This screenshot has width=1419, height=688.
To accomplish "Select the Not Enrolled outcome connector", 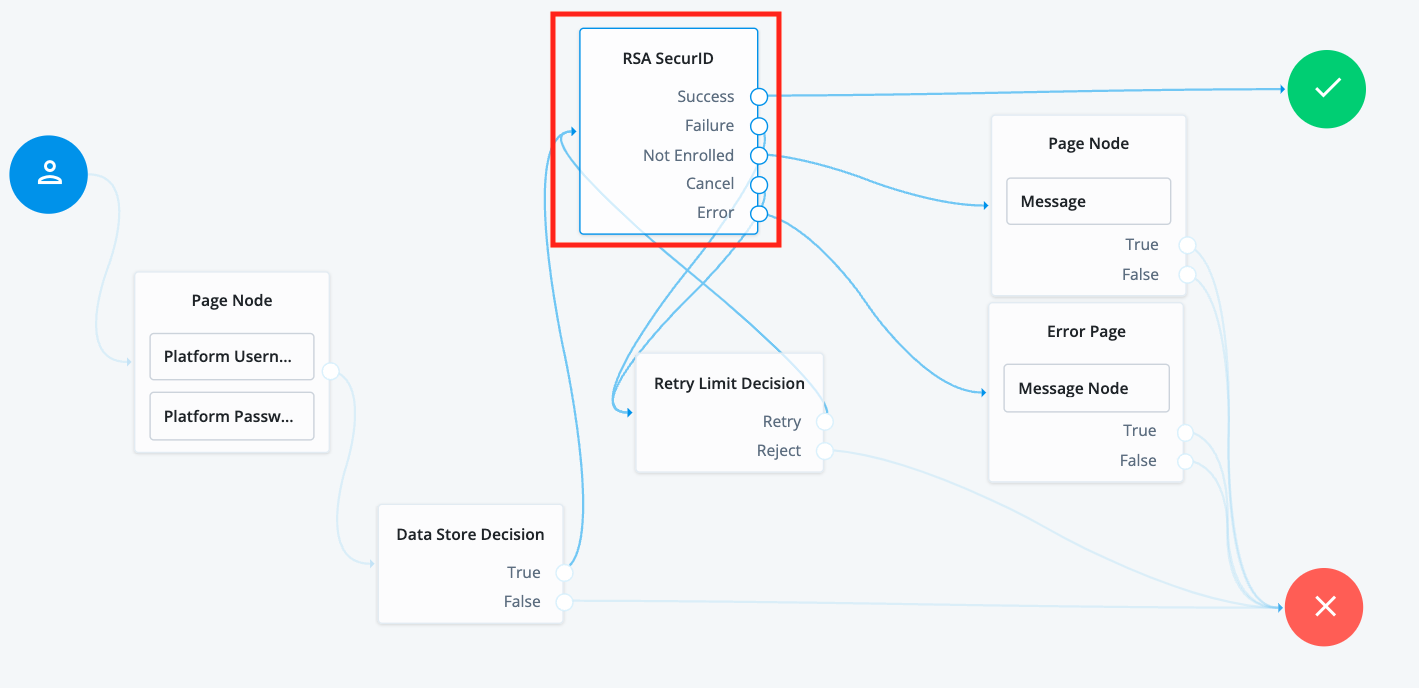I will coord(759,156).
